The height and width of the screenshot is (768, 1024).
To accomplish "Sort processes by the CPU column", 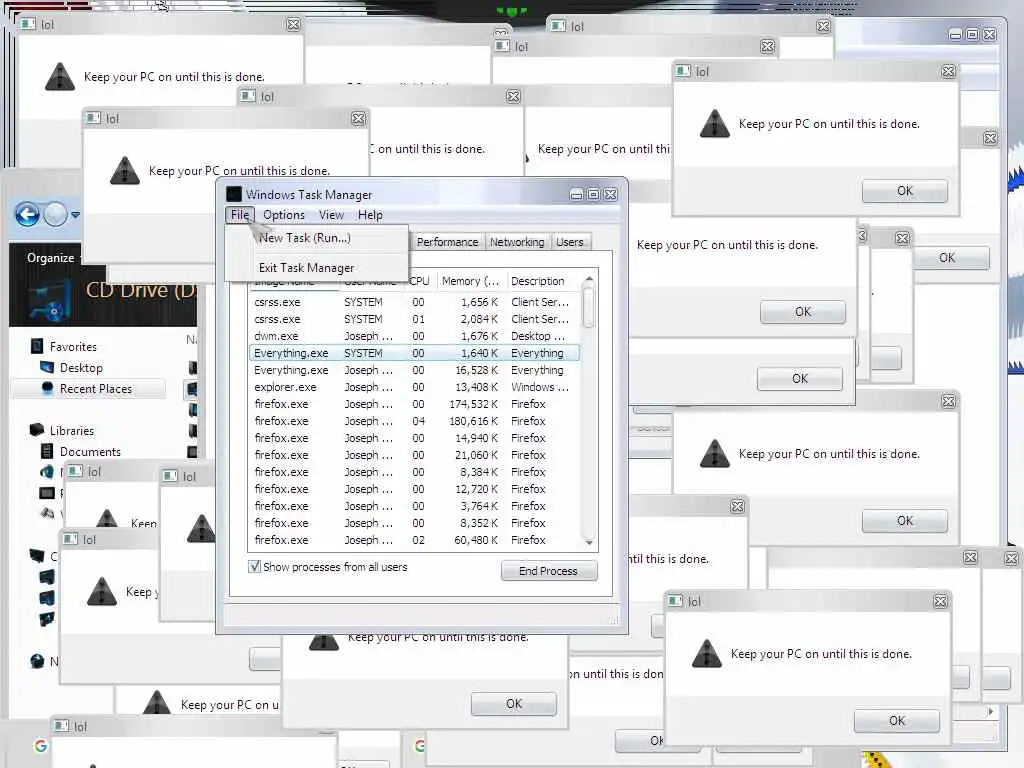I will click(x=420, y=281).
